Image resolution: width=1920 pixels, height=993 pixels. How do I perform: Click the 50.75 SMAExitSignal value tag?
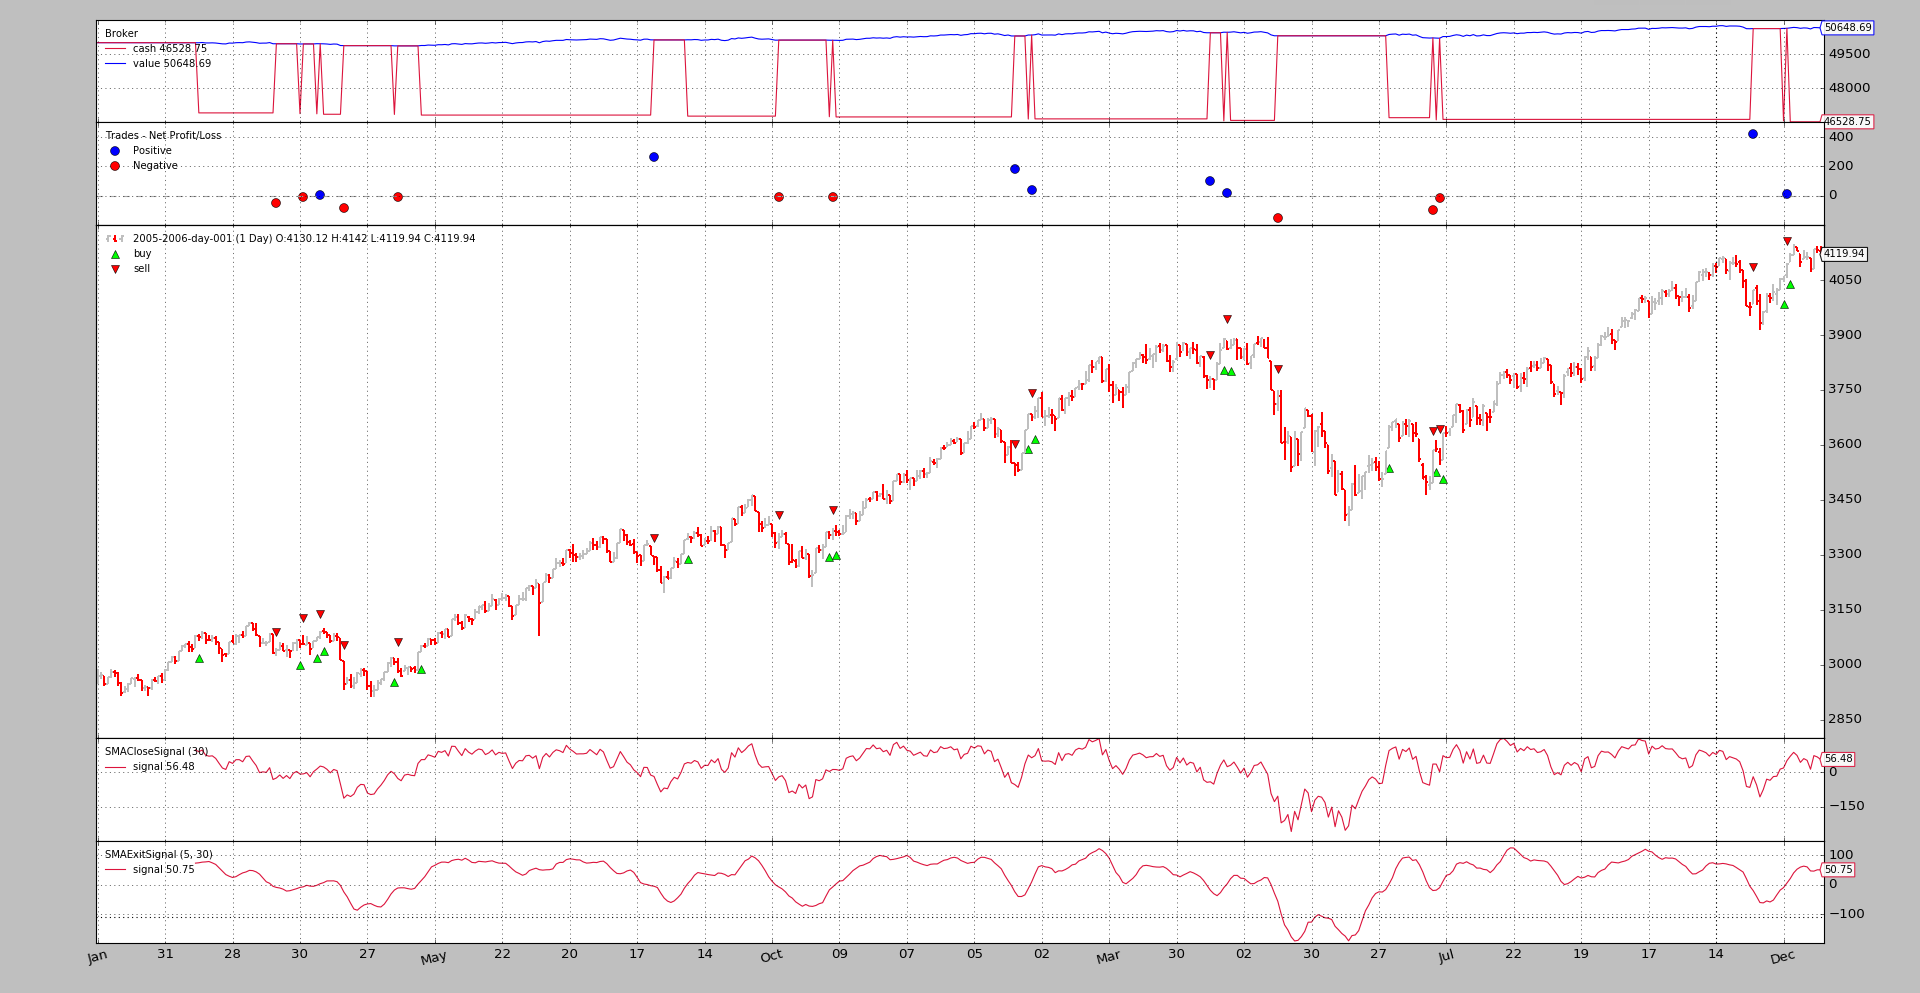(1838, 870)
